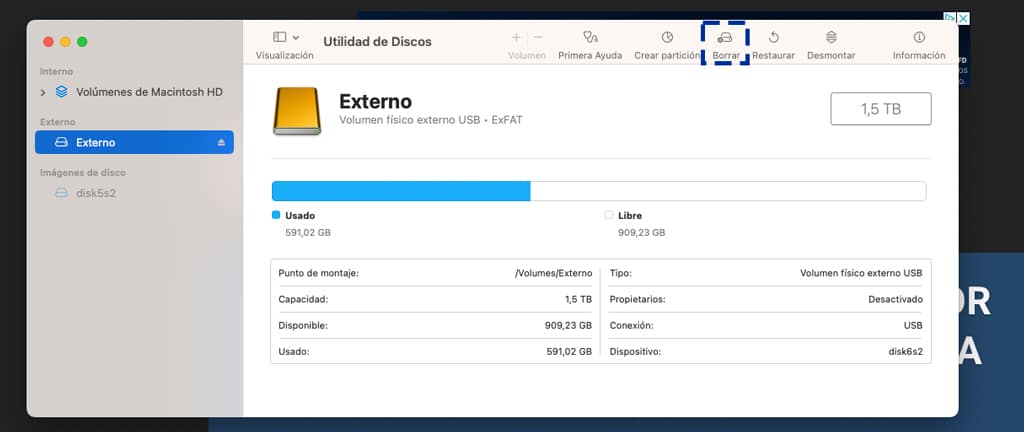Click the blue Usado legend swatch
This screenshot has width=1024, height=432.
pyautogui.click(x=276, y=215)
